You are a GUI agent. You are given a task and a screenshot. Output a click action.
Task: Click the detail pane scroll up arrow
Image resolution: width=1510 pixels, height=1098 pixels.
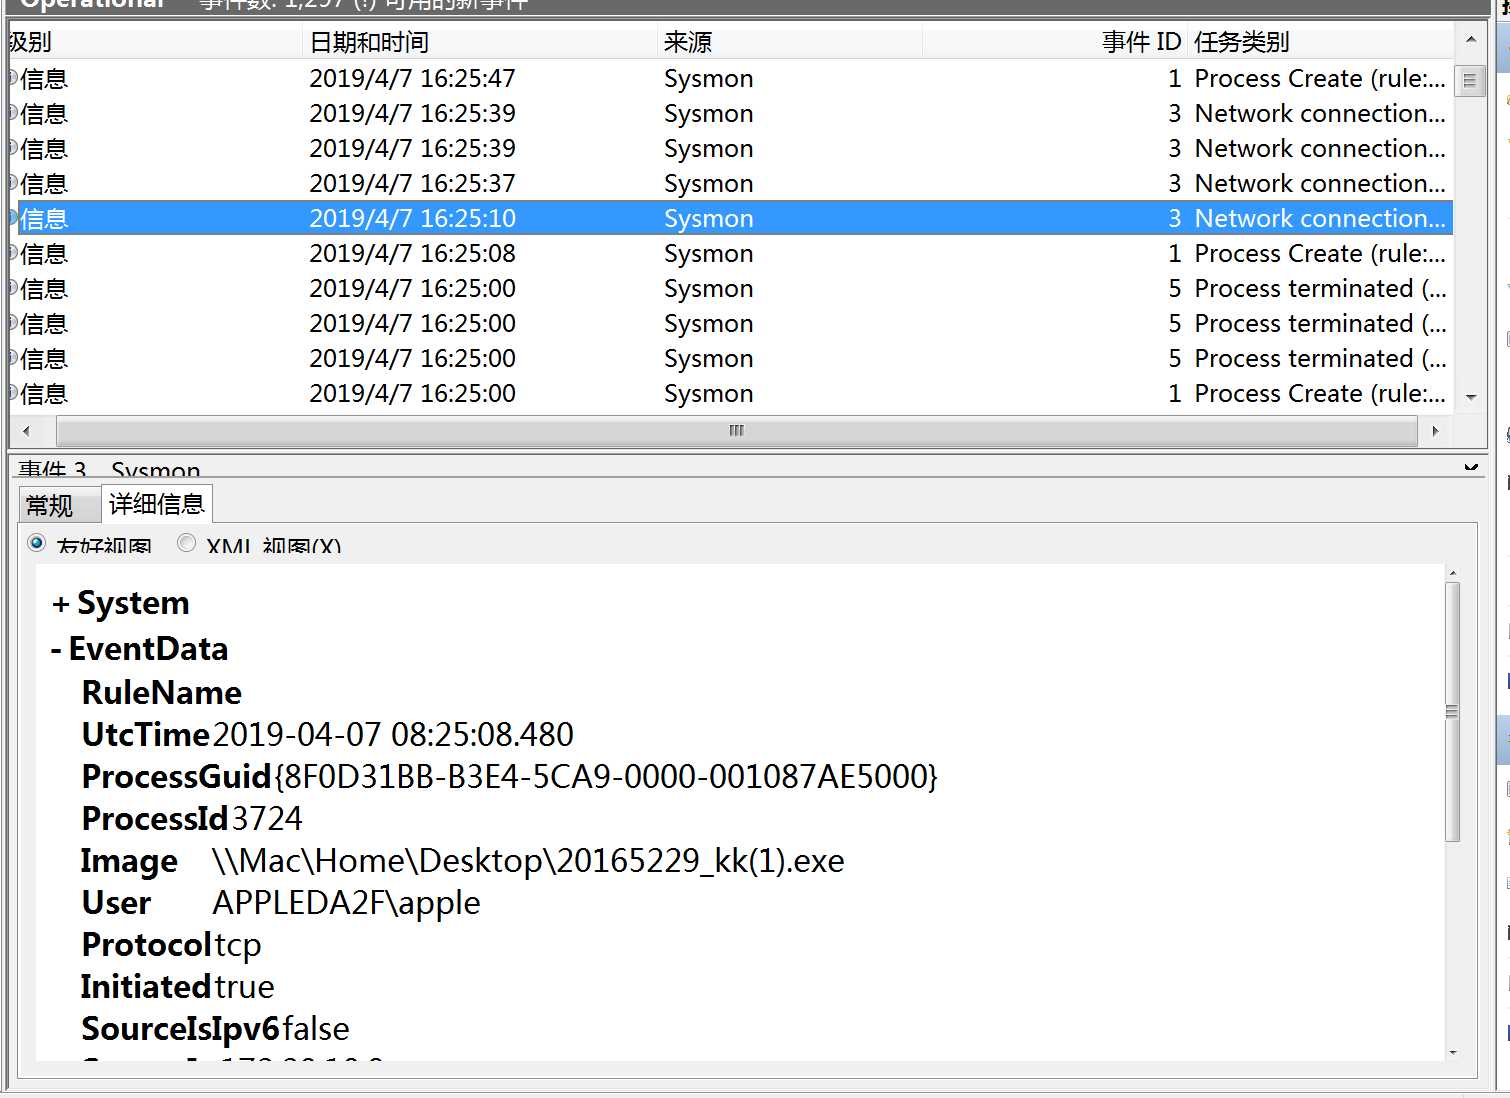click(x=1452, y=573)
